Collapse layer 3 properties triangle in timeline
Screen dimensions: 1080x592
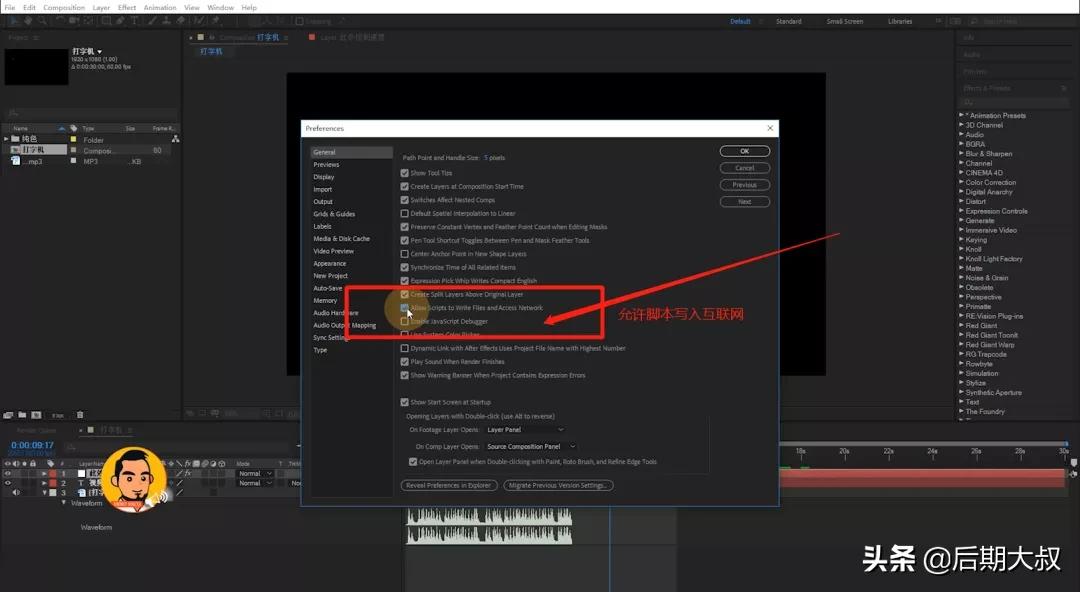45,493
